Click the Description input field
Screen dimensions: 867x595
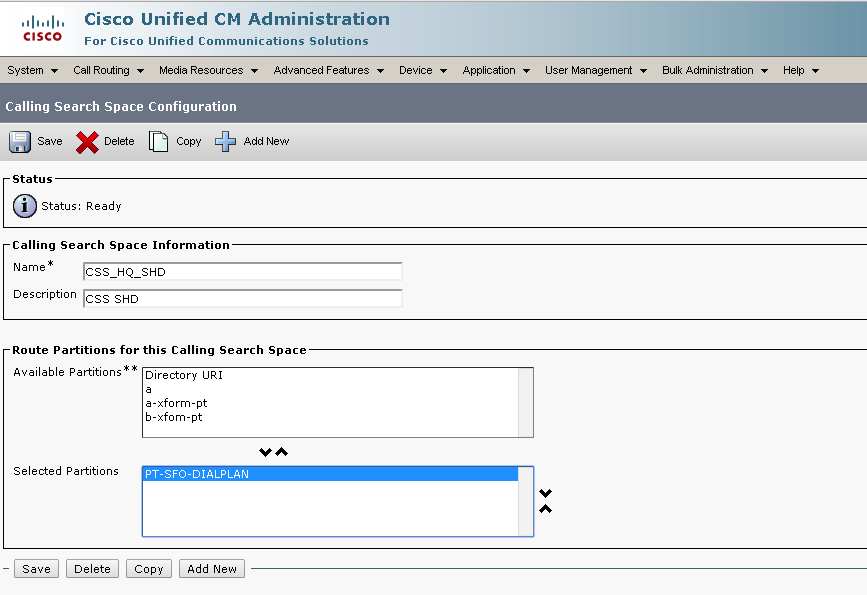(242, 299)
